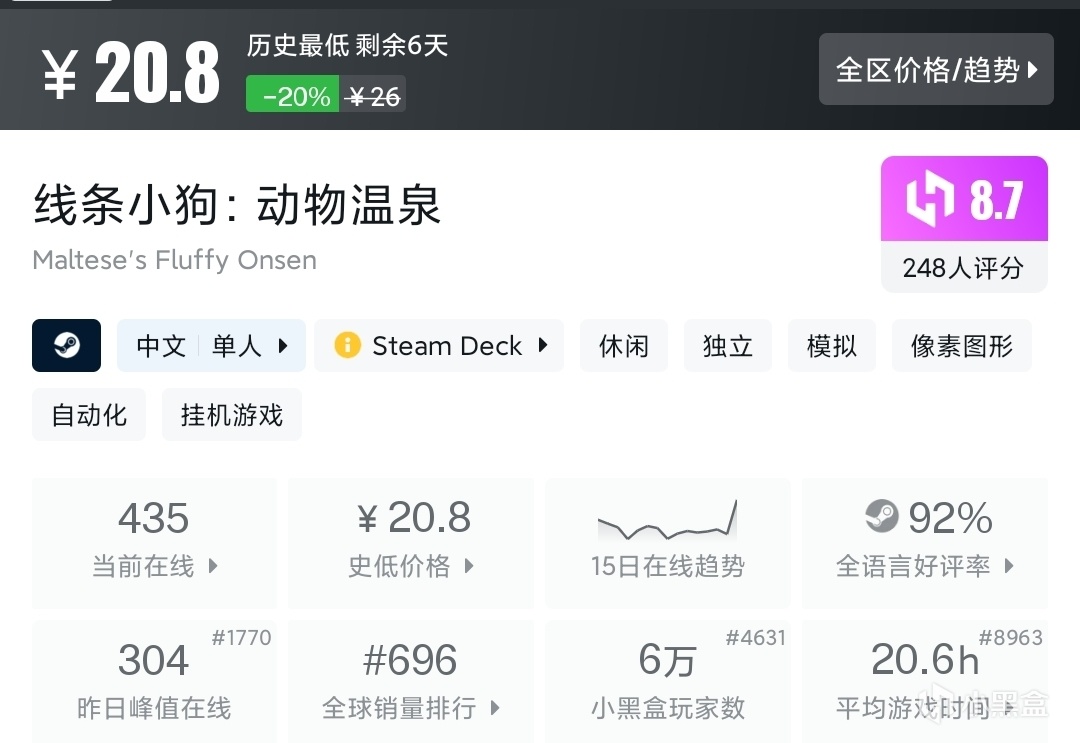Select the 像素图形 tag
The image size is (1080, 743).
(x=962, y=346)
